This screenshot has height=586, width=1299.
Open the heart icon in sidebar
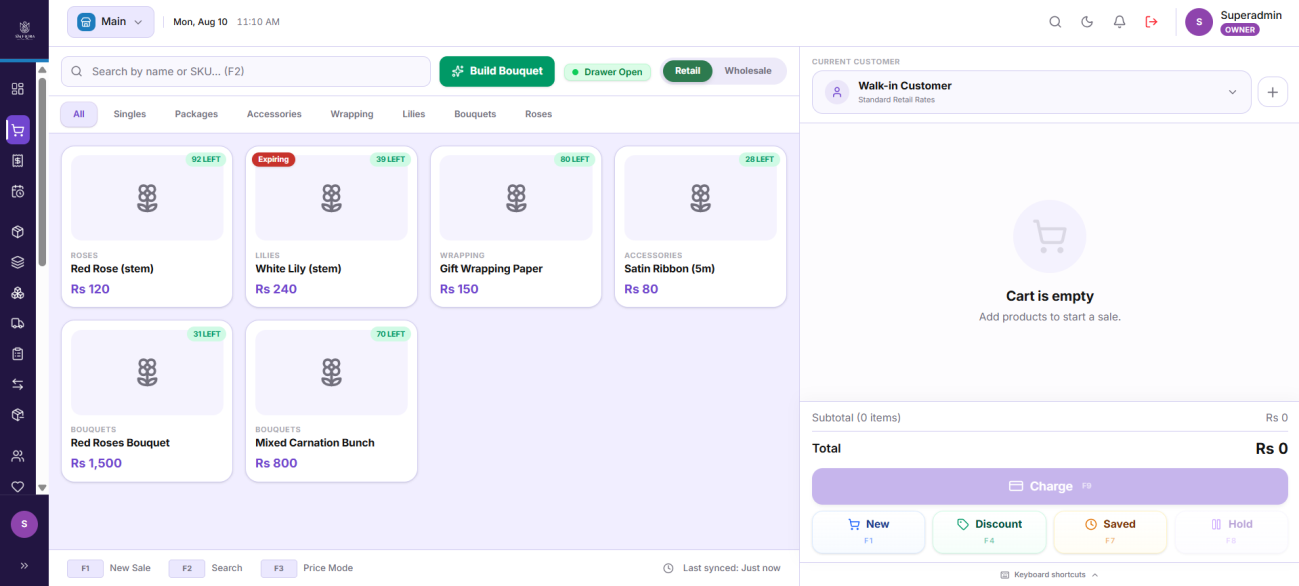17,486
